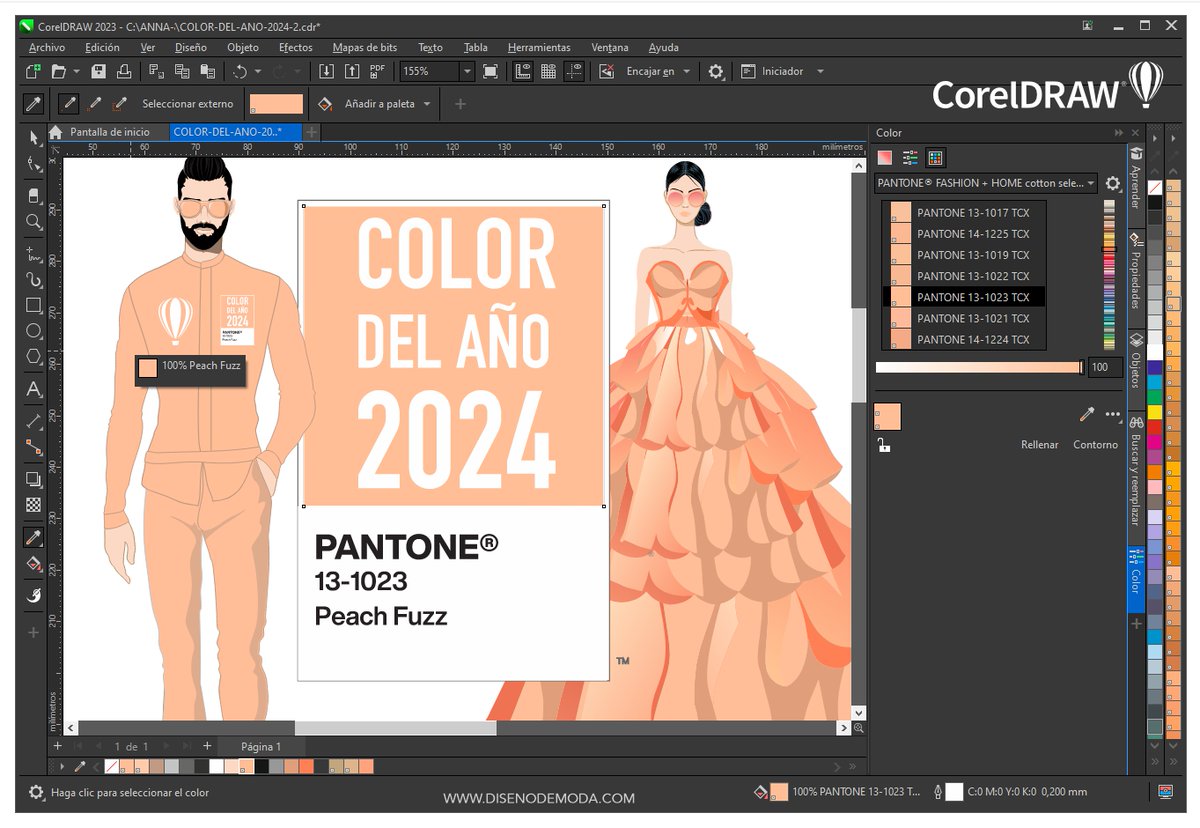Click the Publish to PDF icon
Image resolution: width=1200 pixels, height=828 pixels.
[377, 71]
